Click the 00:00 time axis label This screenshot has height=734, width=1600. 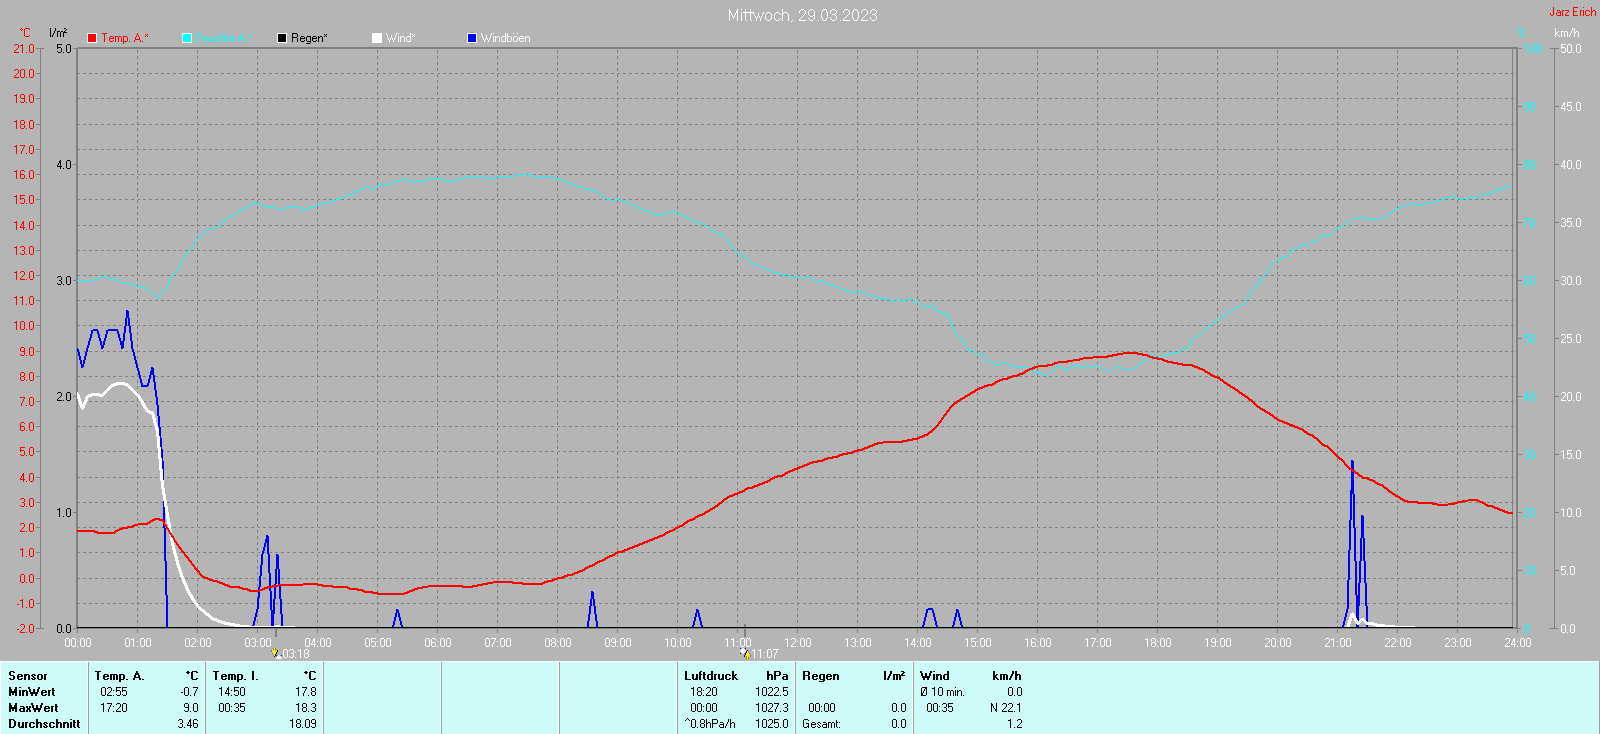point(78,643)
